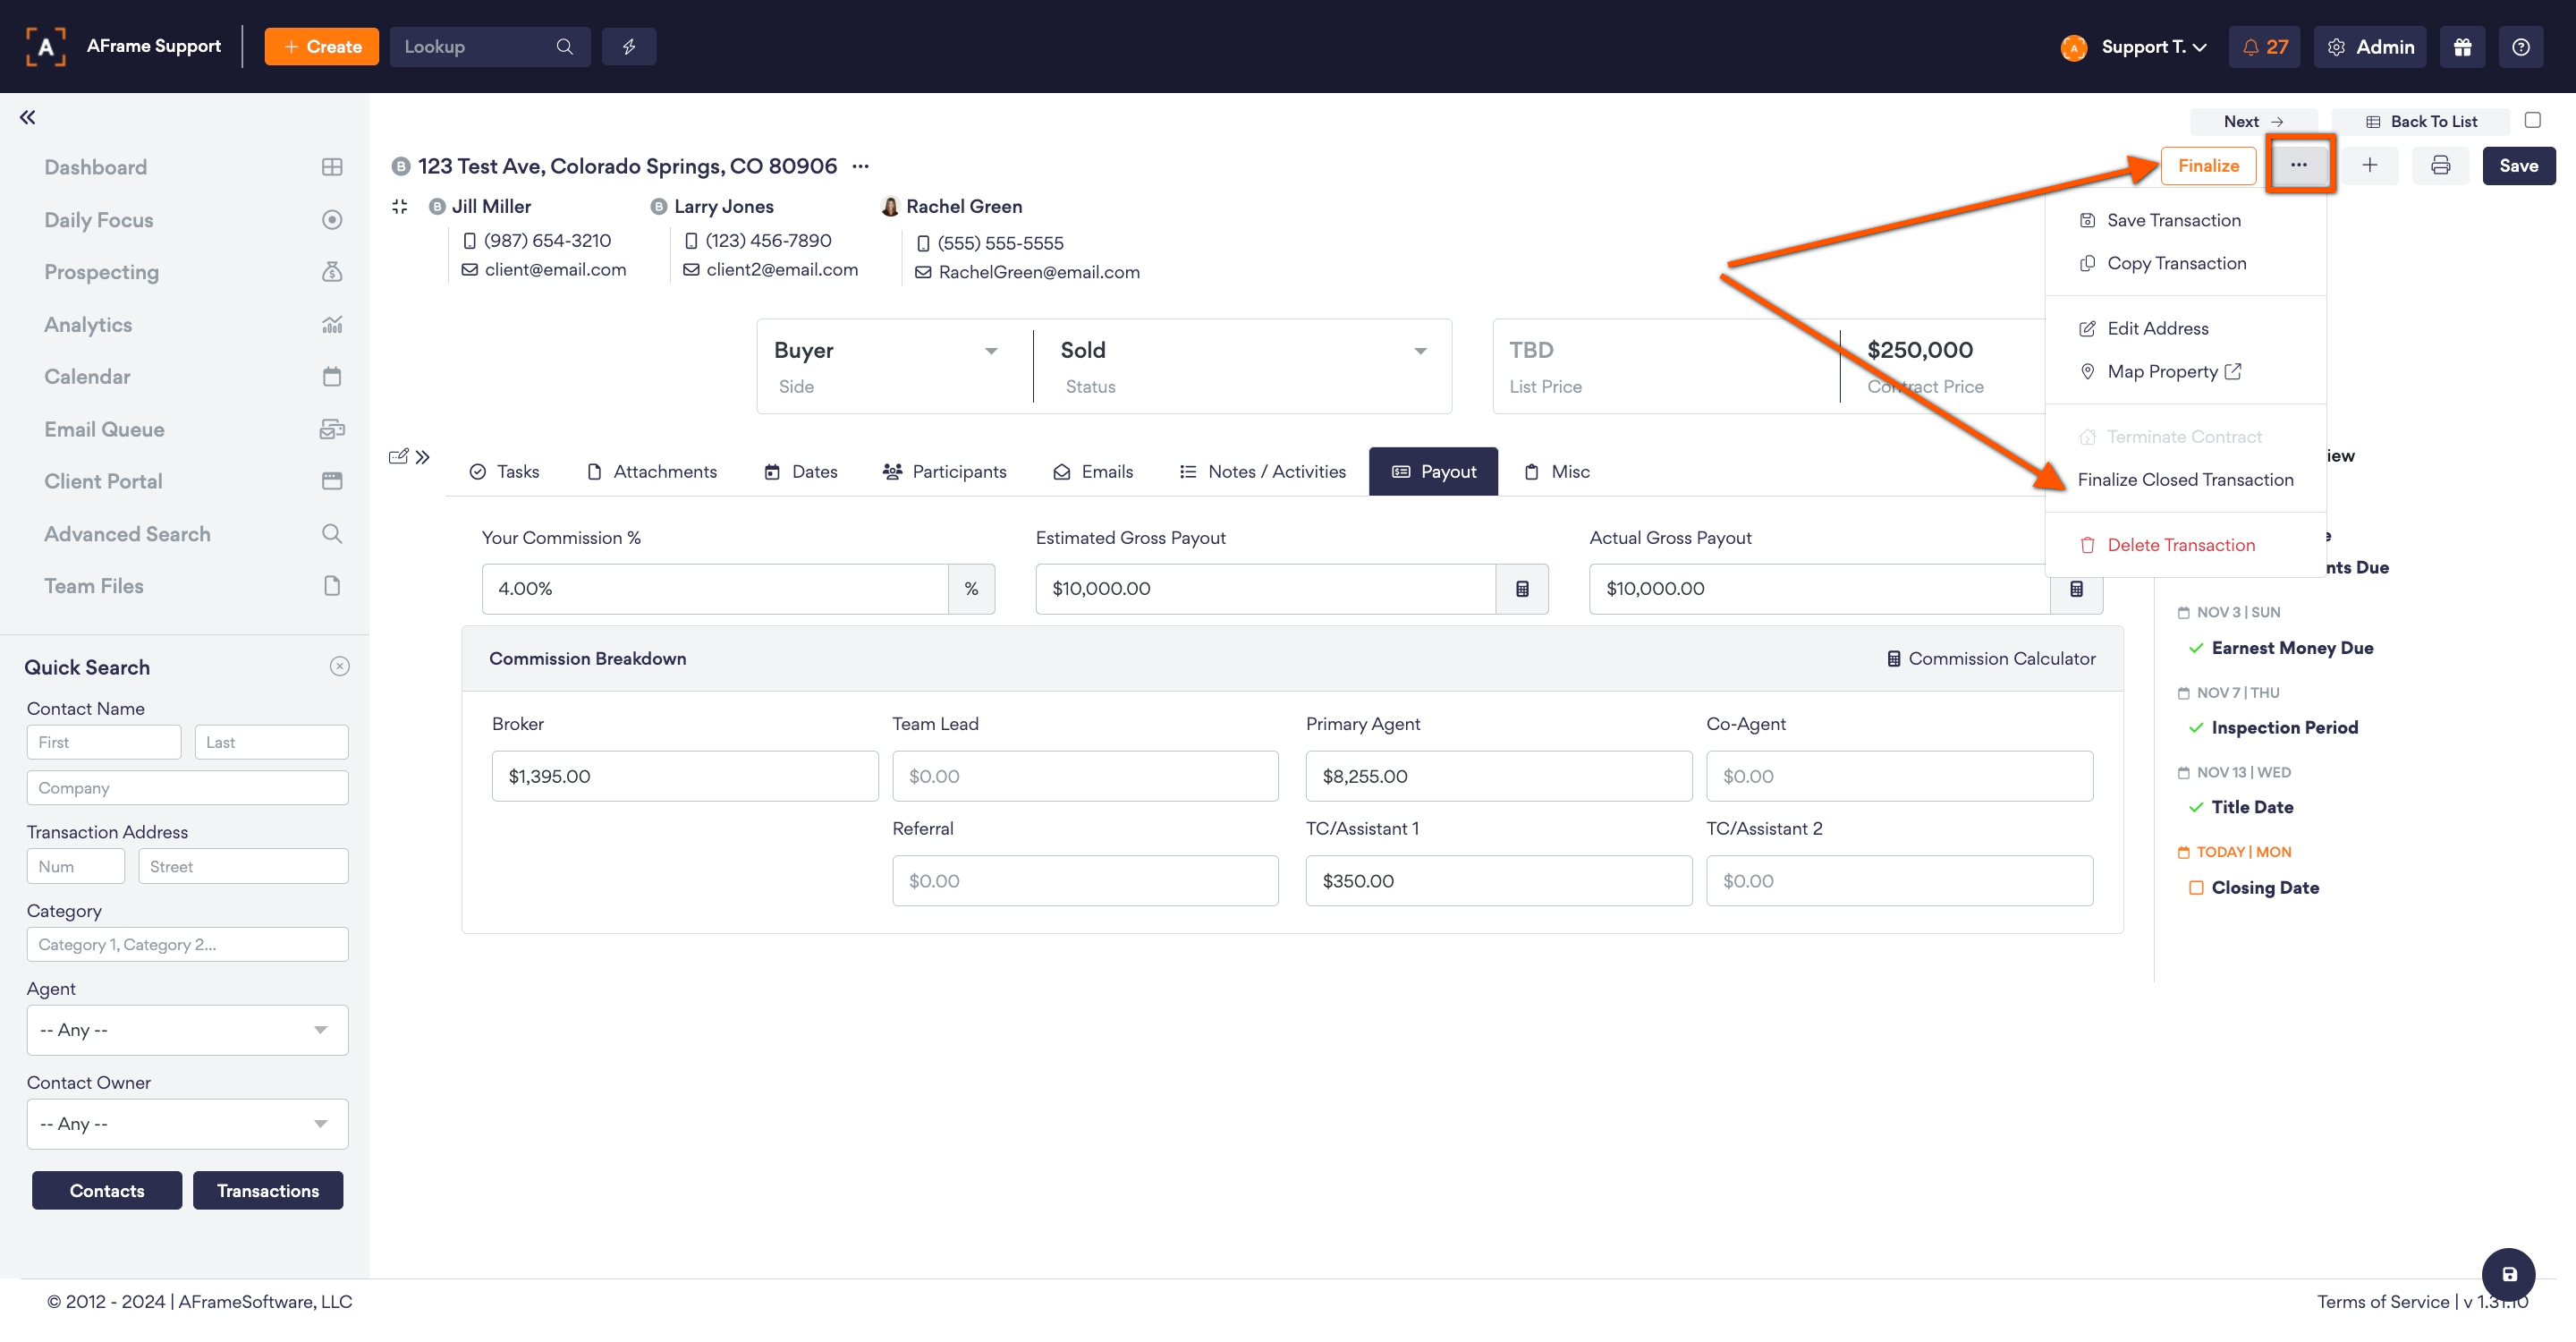Expand the Agent dropdown in Quick Search
2576x1342 pixels.
(x=187, y=1030)
